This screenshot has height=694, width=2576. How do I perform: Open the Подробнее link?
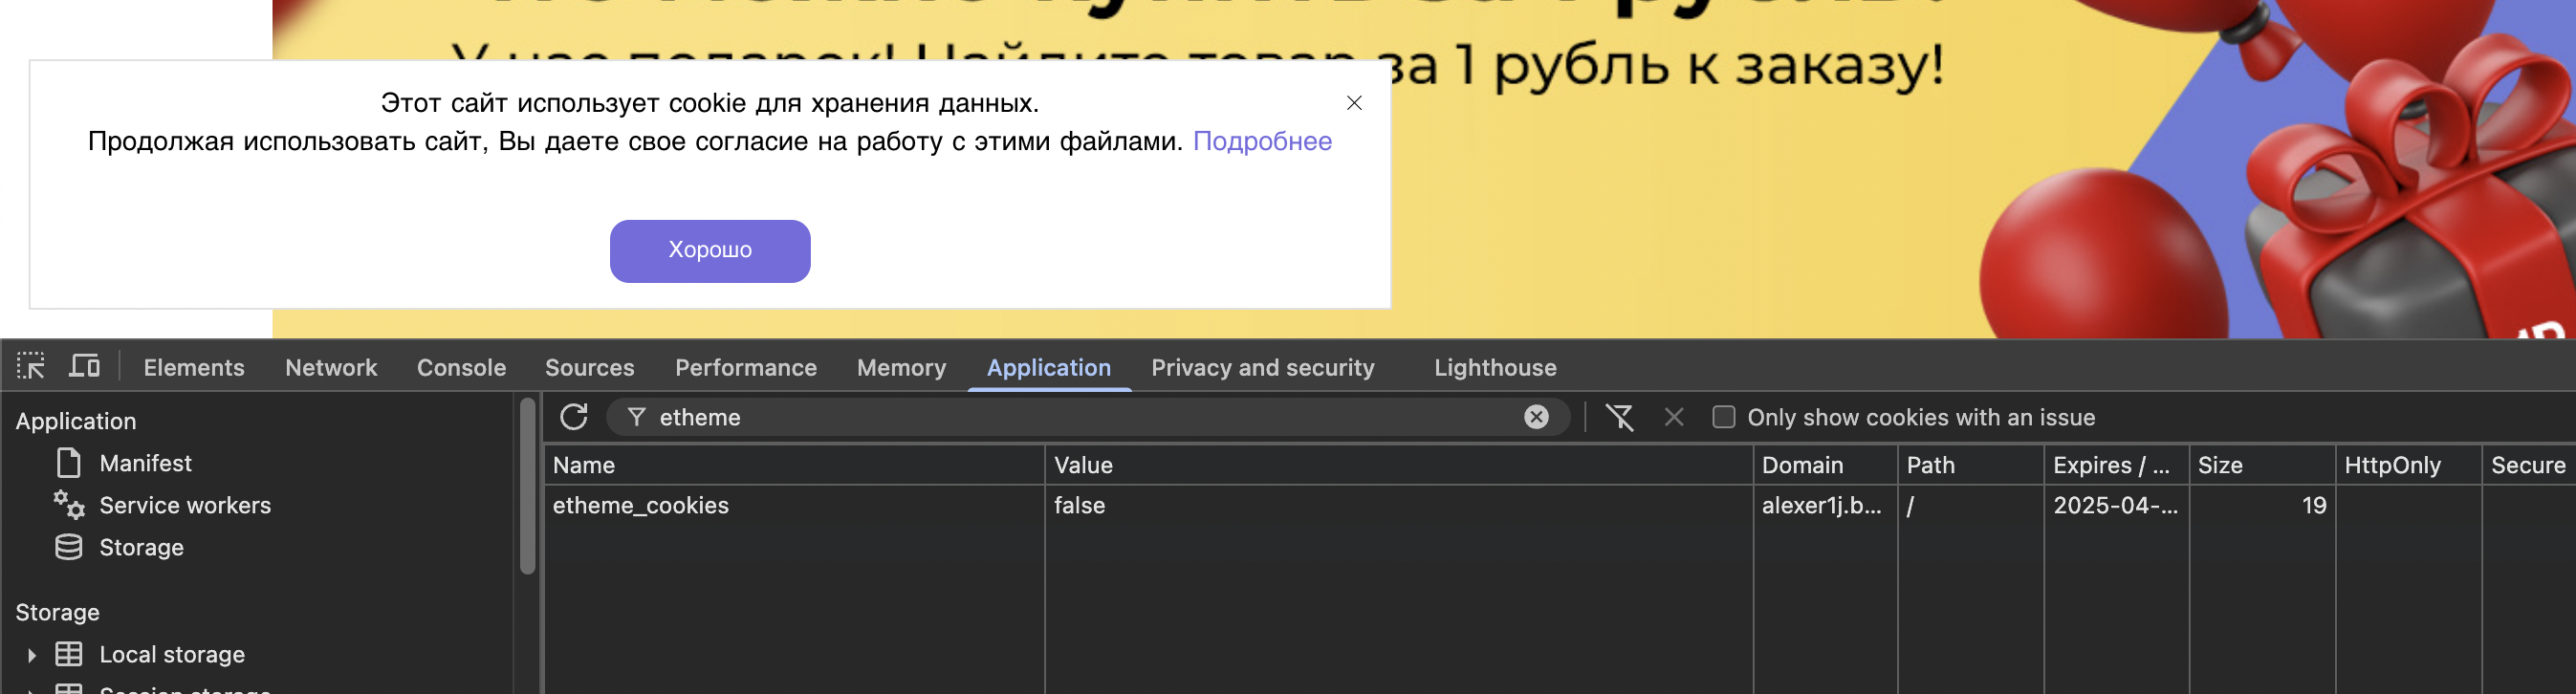pyautogui.click(x=1262, y=141)
